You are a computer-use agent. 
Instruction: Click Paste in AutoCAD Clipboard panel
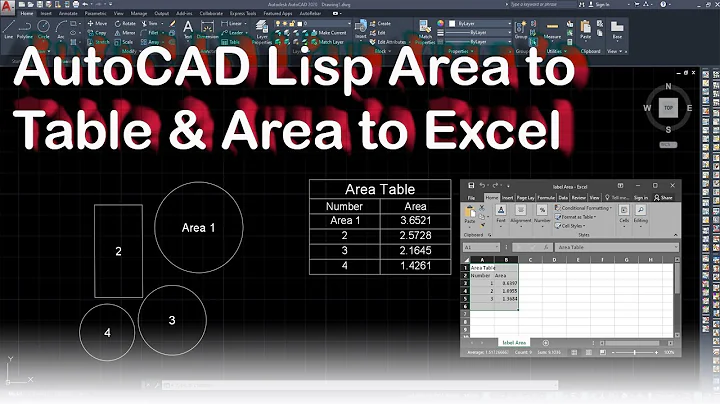click(x=585, y=29)
